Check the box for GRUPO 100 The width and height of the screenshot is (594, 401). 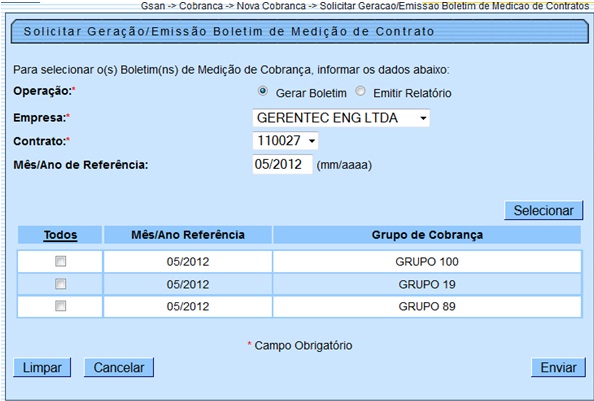[61, 261]
